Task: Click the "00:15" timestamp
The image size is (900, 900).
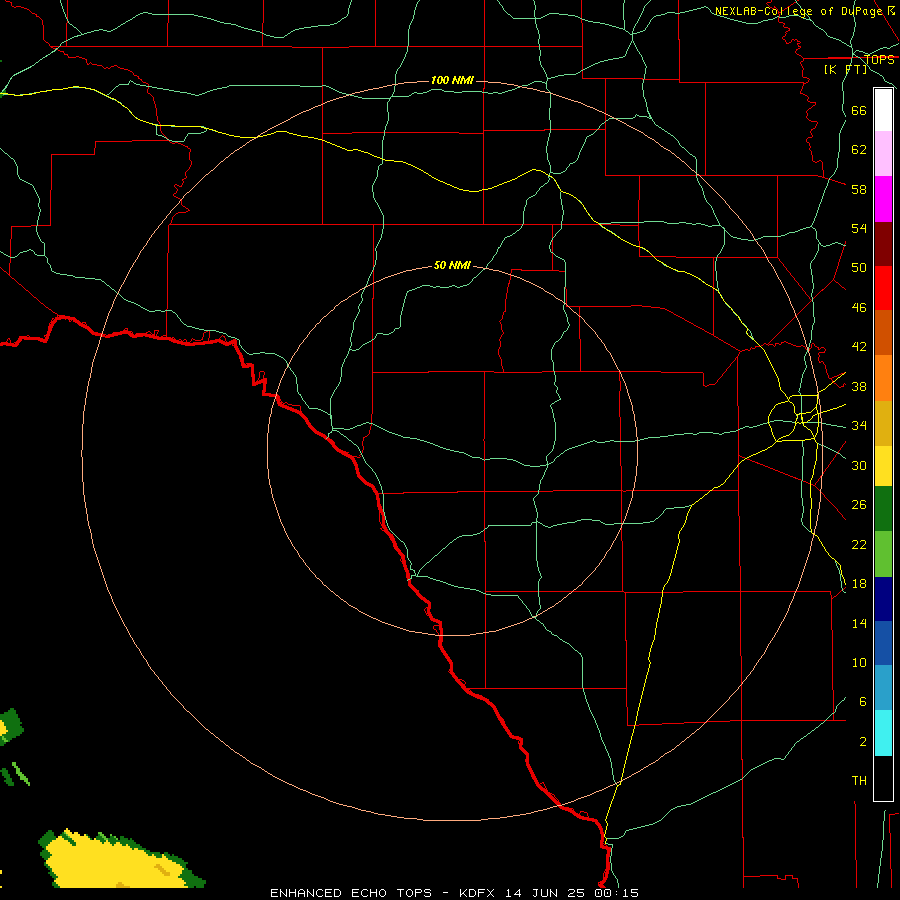Action: point(617,893)
